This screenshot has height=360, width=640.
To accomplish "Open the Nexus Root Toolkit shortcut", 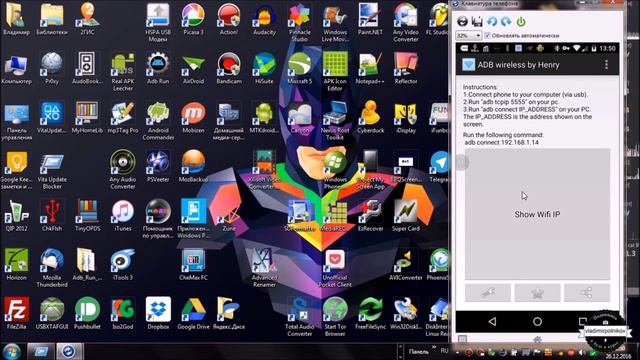I will click(335, 121).
